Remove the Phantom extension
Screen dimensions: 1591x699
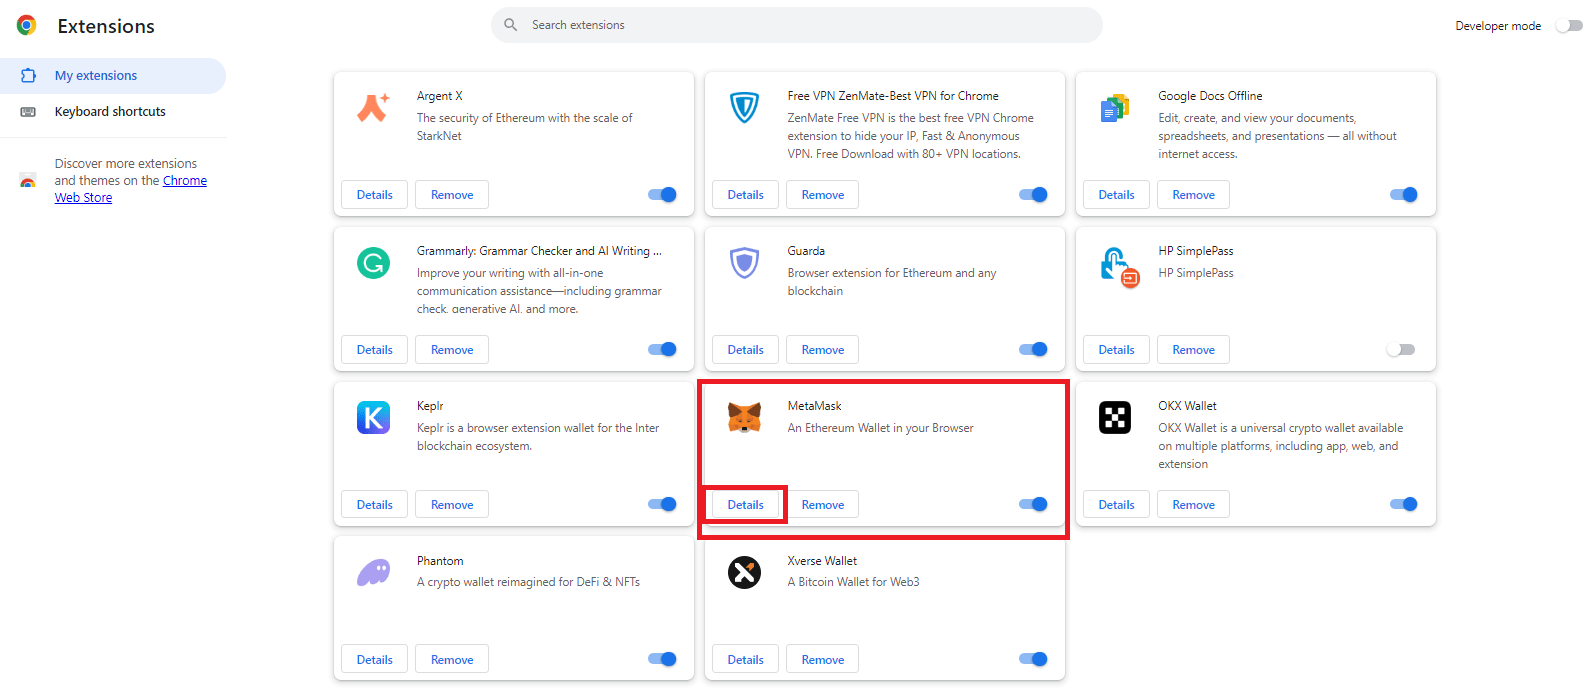452,660
